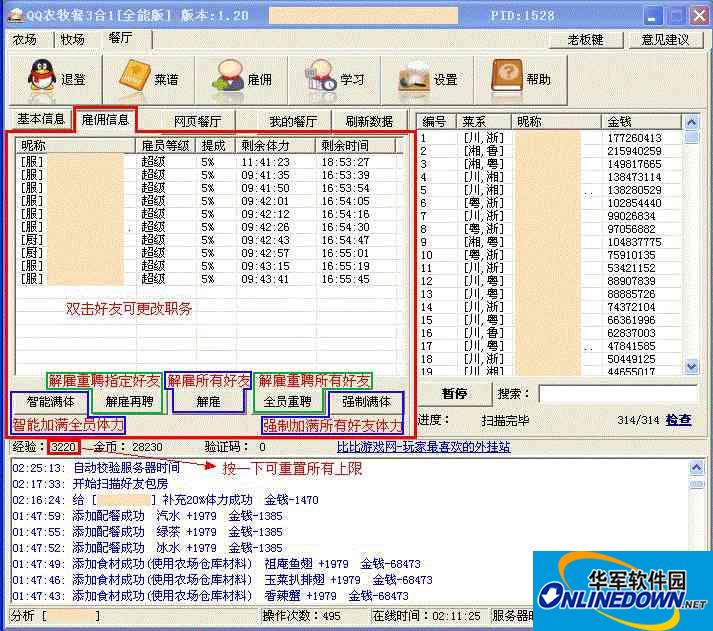Viewport: 713px width, 631px height.
Task: Click friend list scrollbar down arrow
Action: coord(692,366)
